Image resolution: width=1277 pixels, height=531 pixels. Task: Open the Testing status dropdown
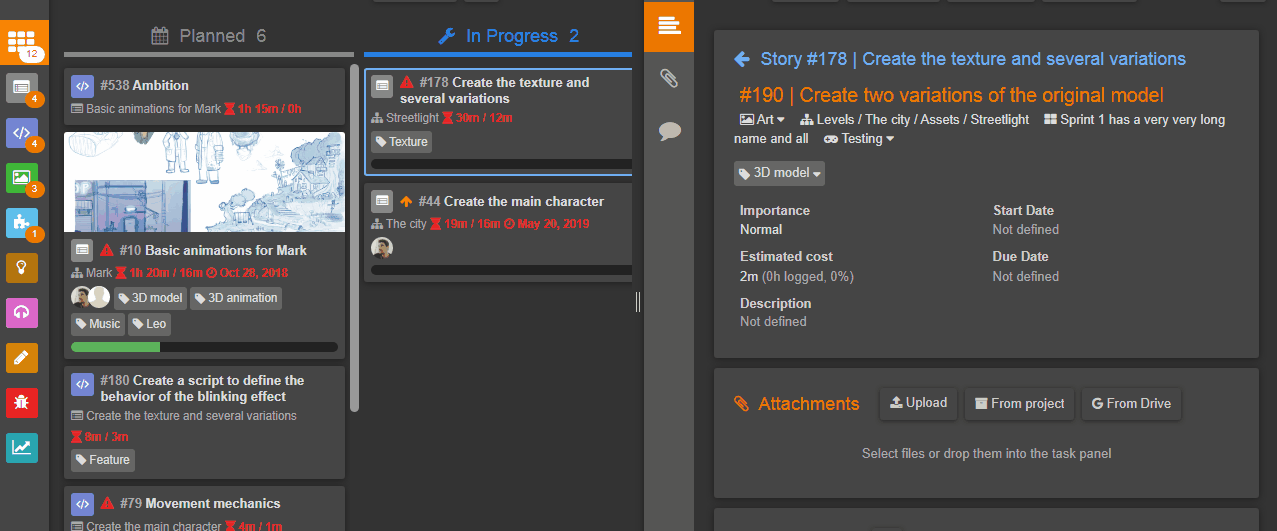click(859, 139)
